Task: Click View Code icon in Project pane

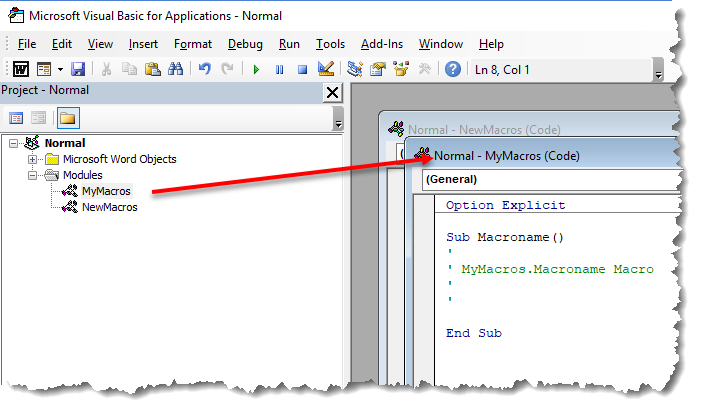Action: tap(16, 118)
